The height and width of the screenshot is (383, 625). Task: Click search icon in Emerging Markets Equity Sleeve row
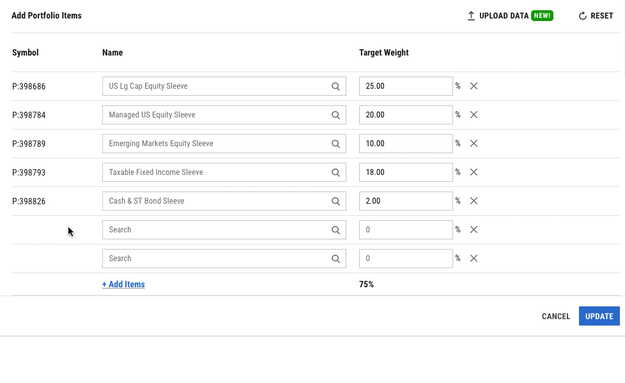pos(336,143)
